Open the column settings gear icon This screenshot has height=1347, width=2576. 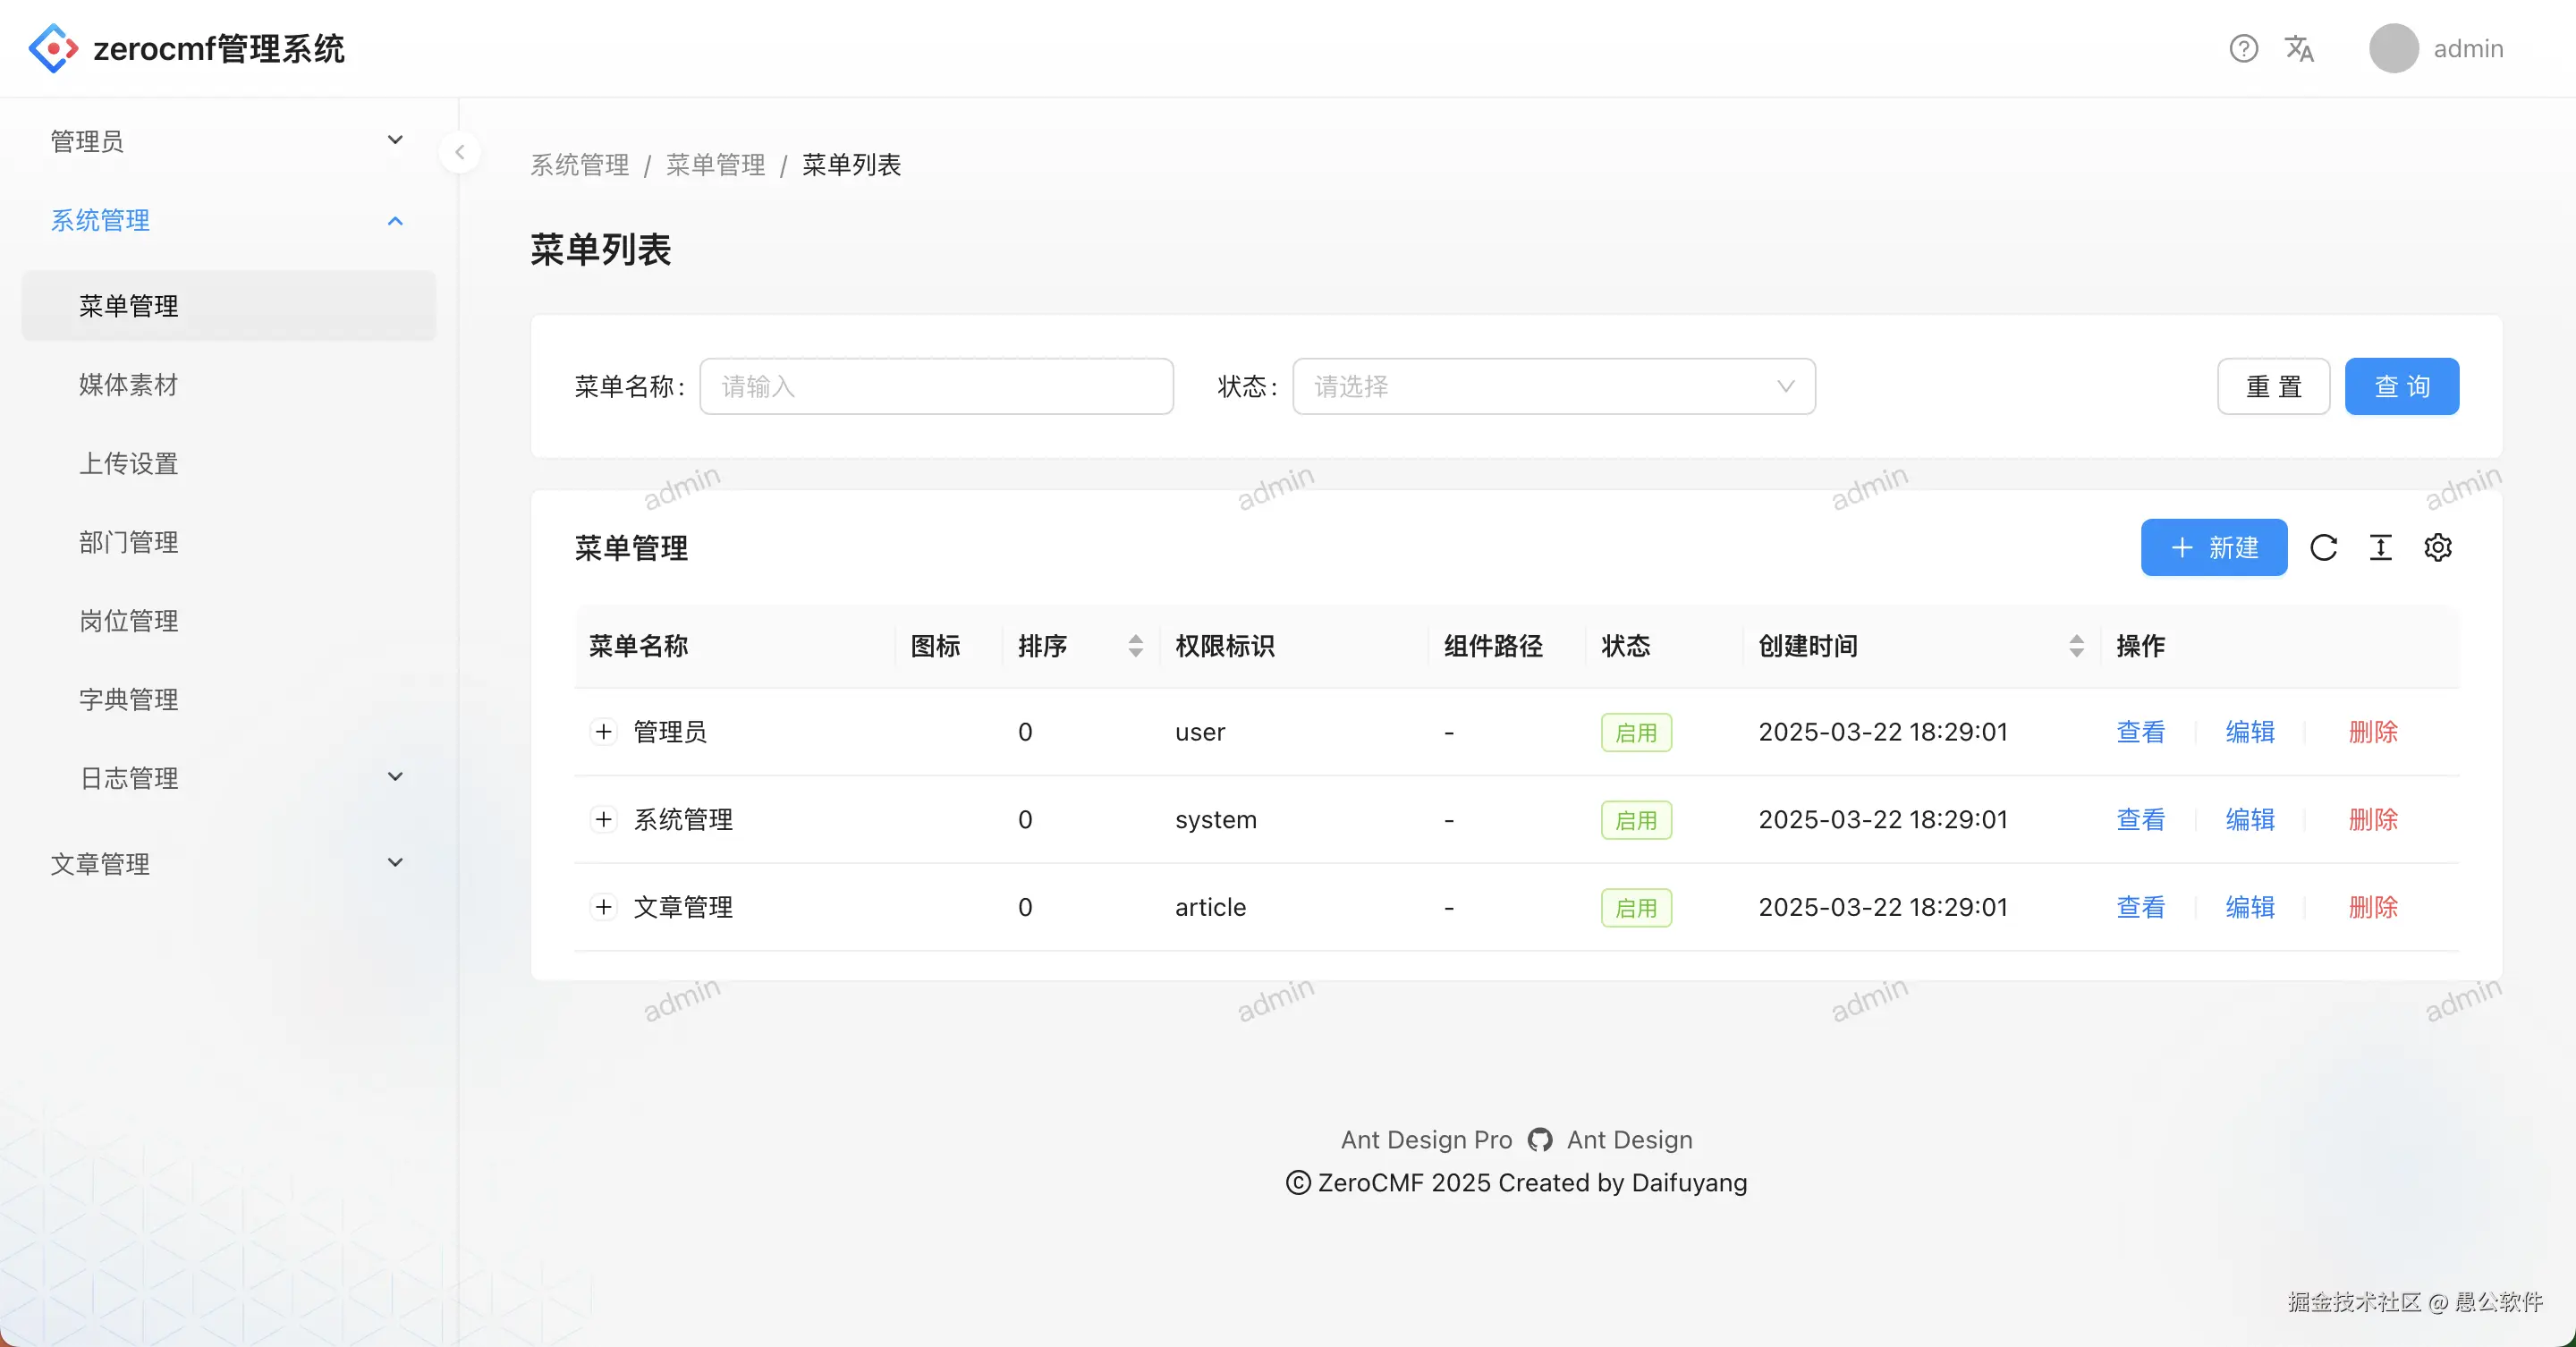2437,547
